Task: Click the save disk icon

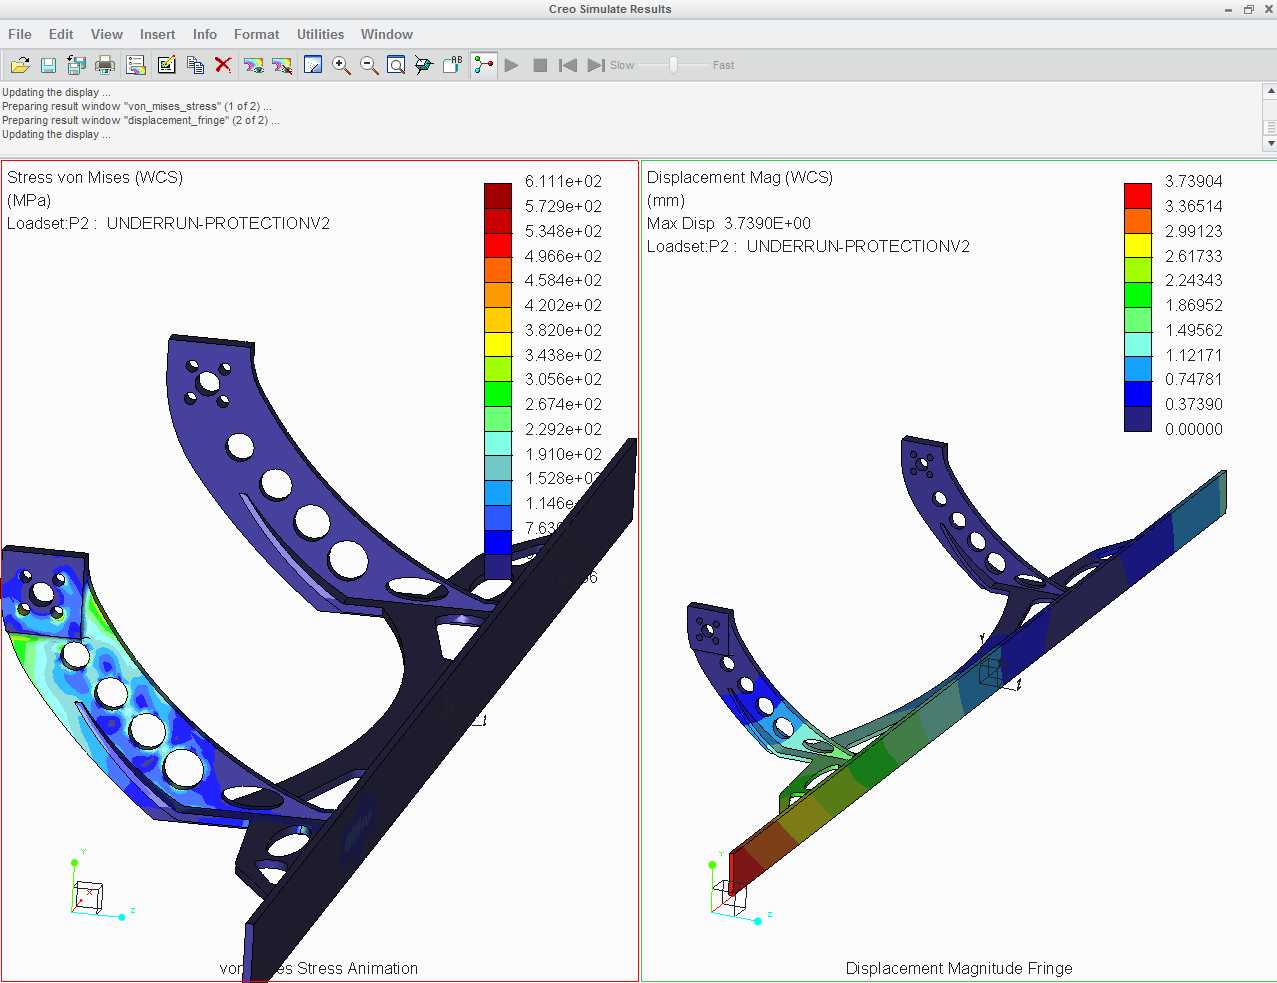Action: 48,65
